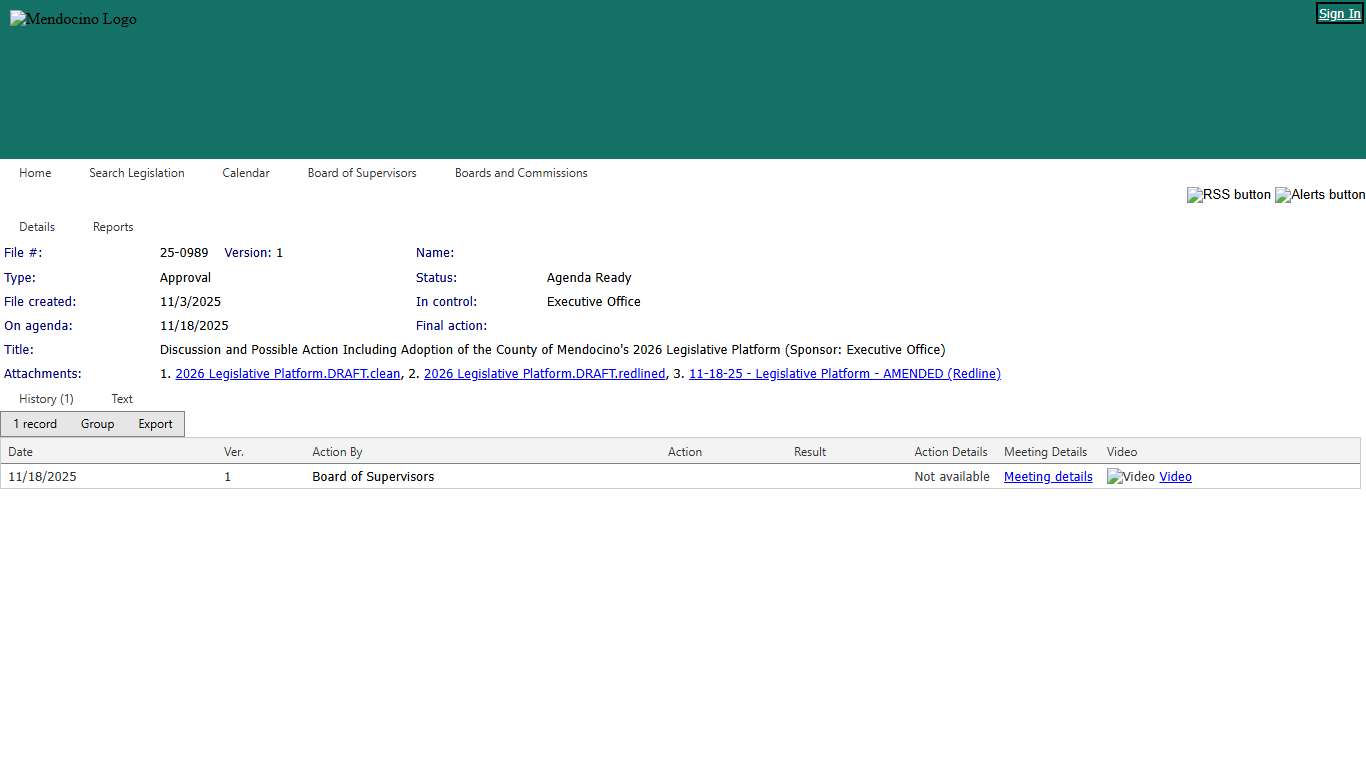
Task: Open Boards and Commissions menu
Action: (x=521, y=173)
